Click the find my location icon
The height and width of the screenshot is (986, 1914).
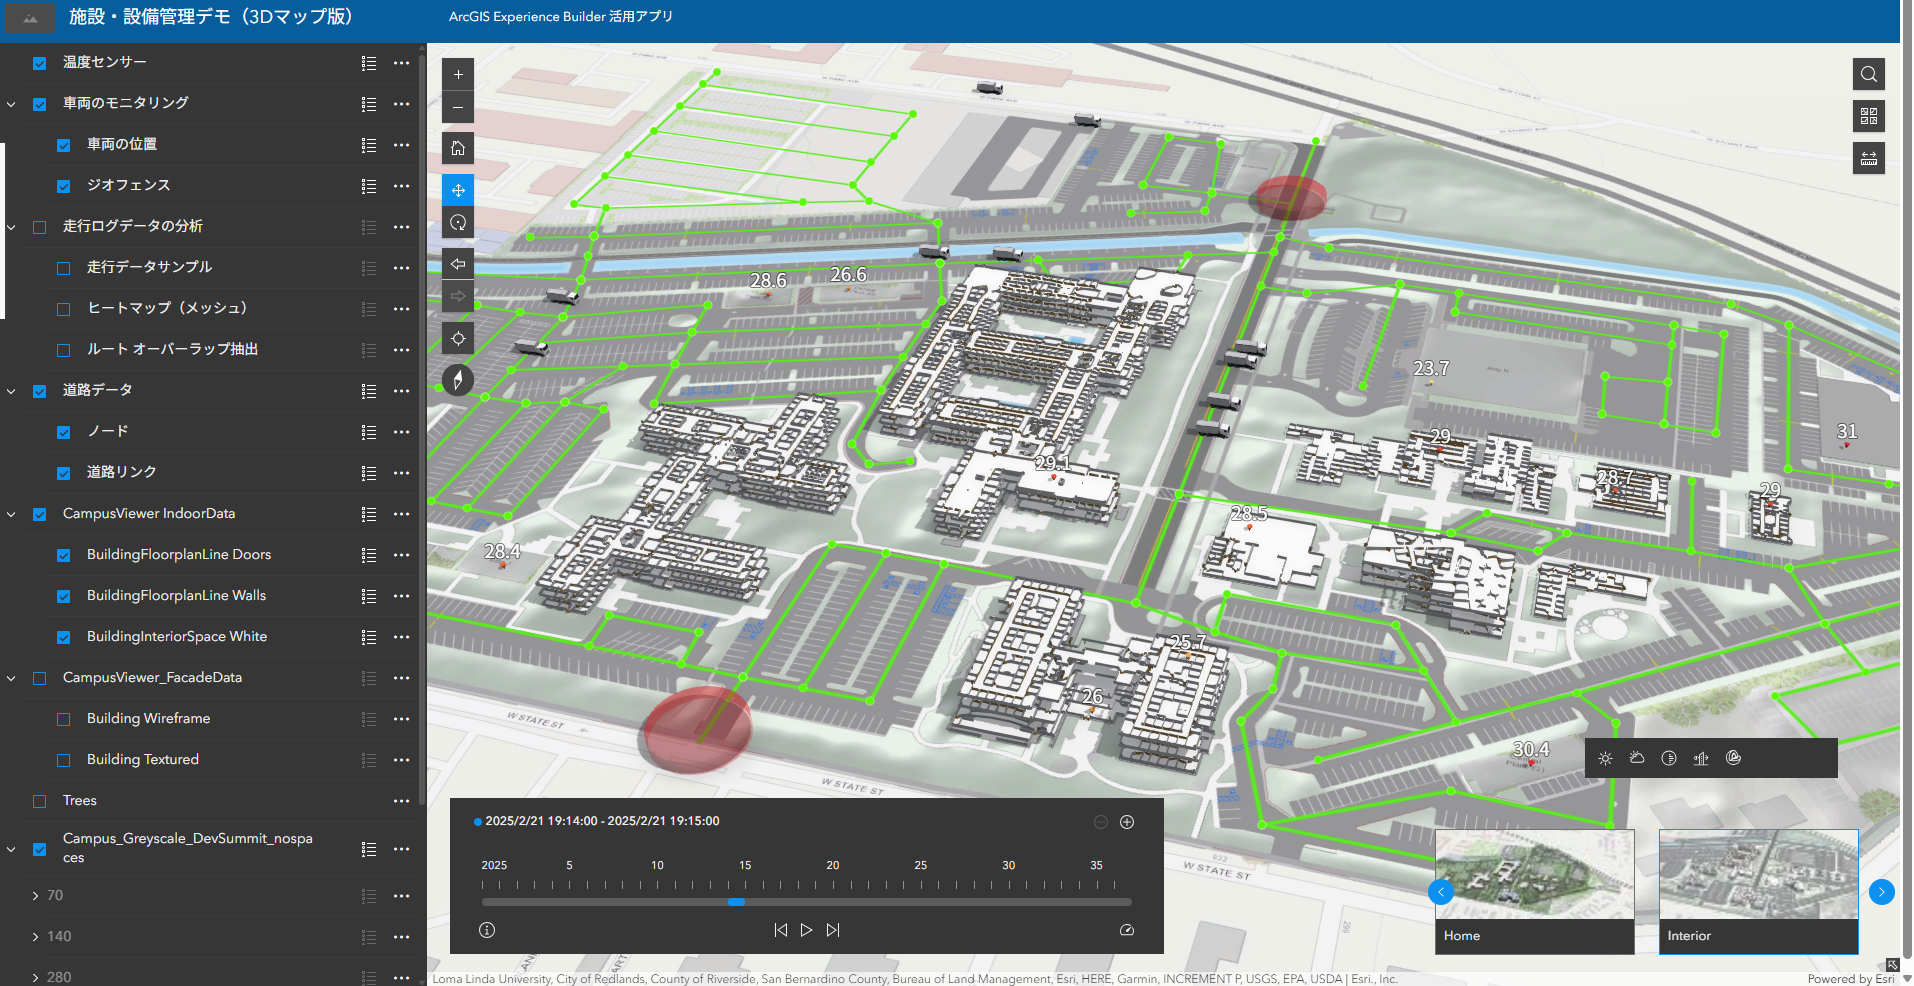(x=458, y=339)
